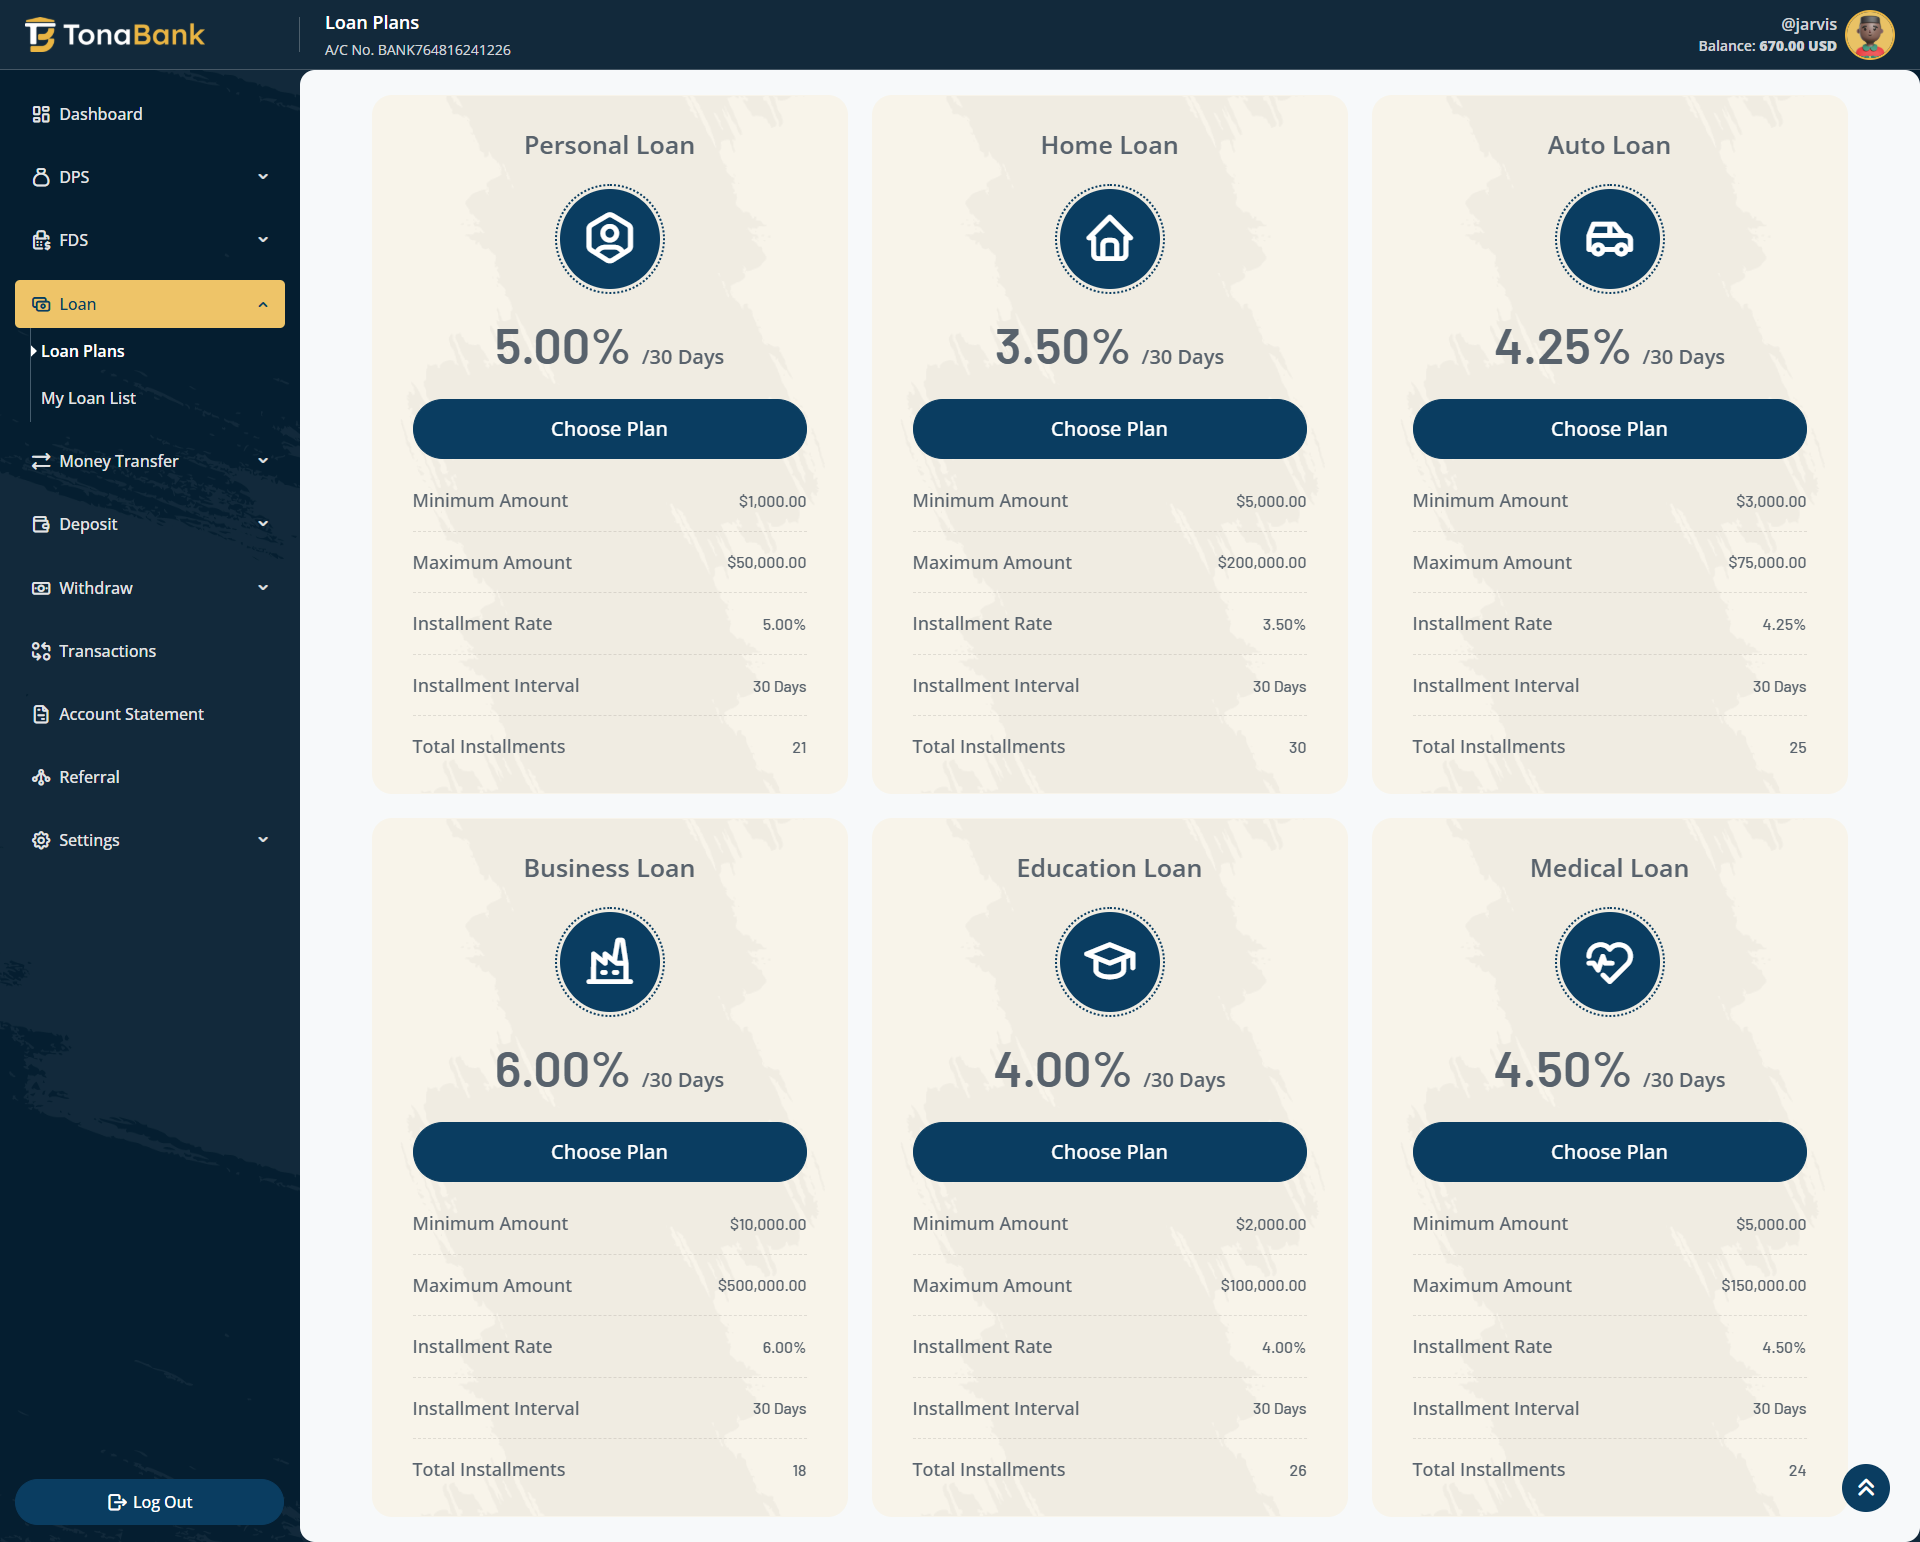Expand the FDS sidebar menu

tap(150, 240)
